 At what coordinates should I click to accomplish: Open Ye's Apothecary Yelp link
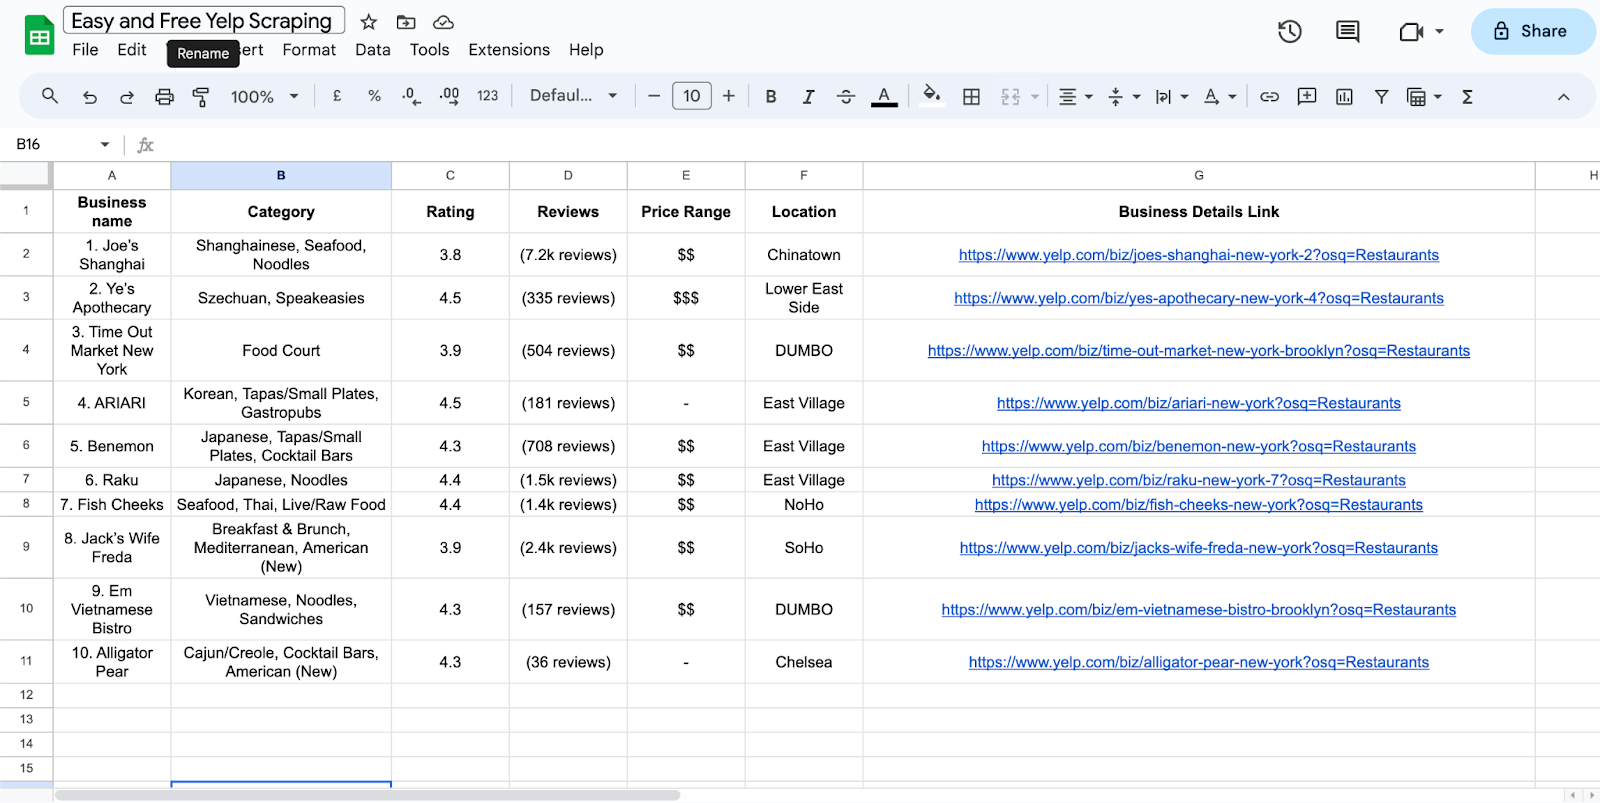pos(1198,298)
